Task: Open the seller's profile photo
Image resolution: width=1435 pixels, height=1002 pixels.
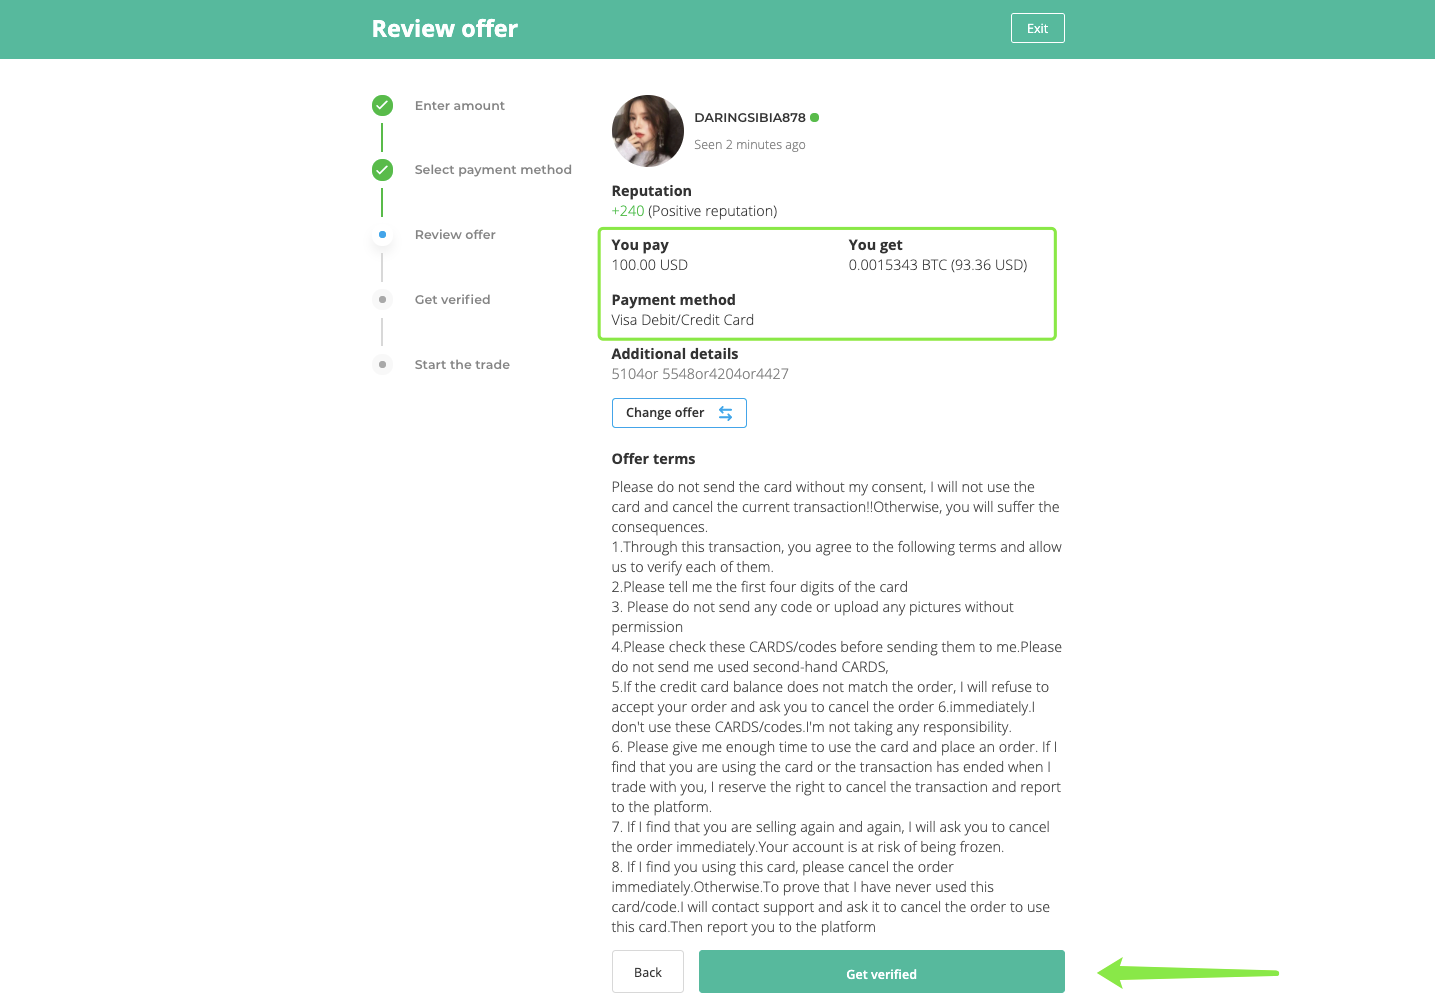Action: coord(647,131)
